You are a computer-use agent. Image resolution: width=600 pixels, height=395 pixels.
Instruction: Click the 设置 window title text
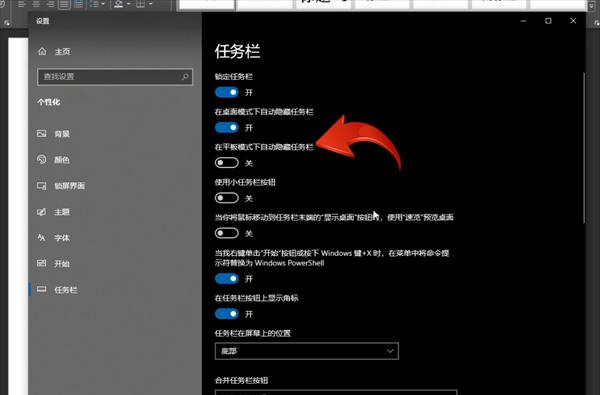click(42, 21)
